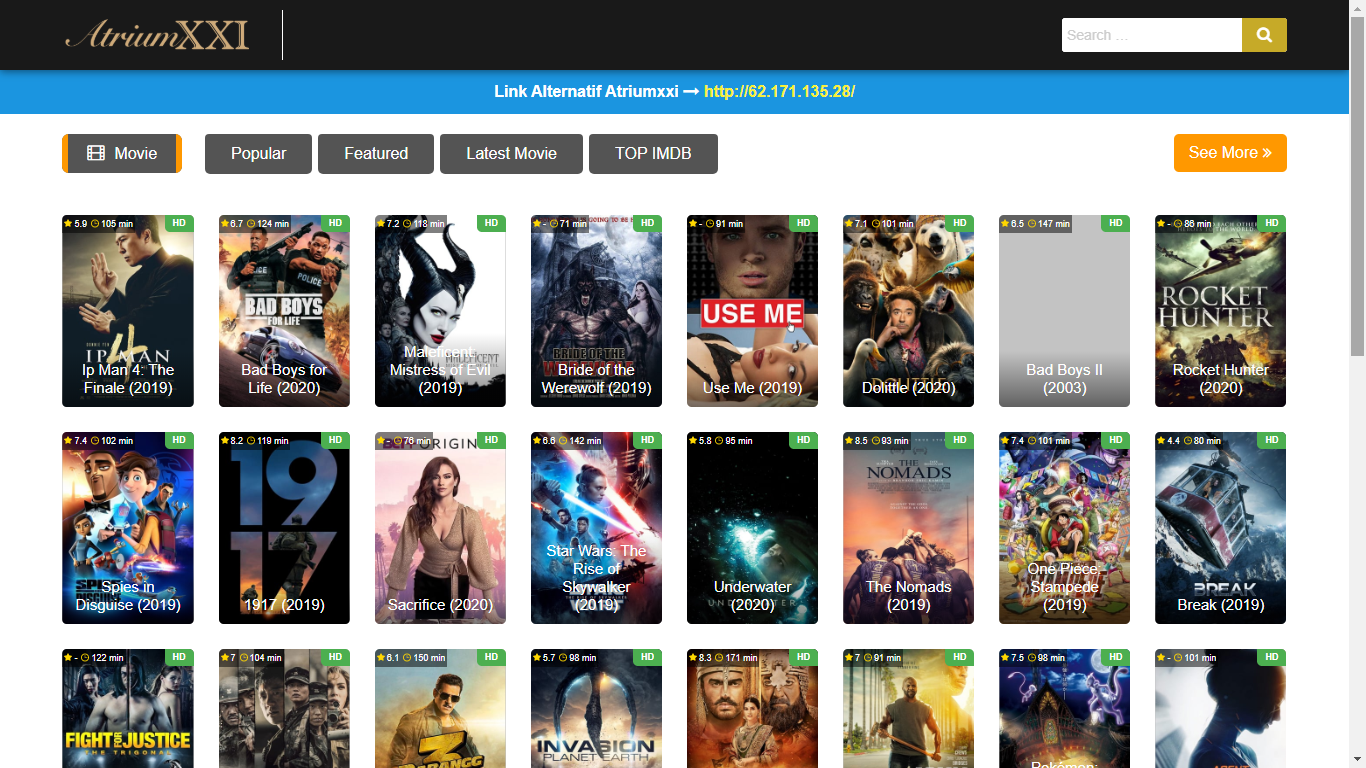Viewport: 1366px width, 768px height.
Task: Click star rating 7.1 on Dolittle poster
Action: [856, 224]
